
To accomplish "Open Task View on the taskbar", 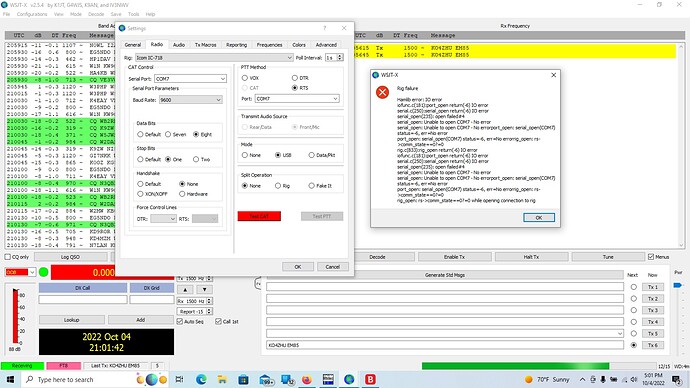I will [x=180, y=379].
